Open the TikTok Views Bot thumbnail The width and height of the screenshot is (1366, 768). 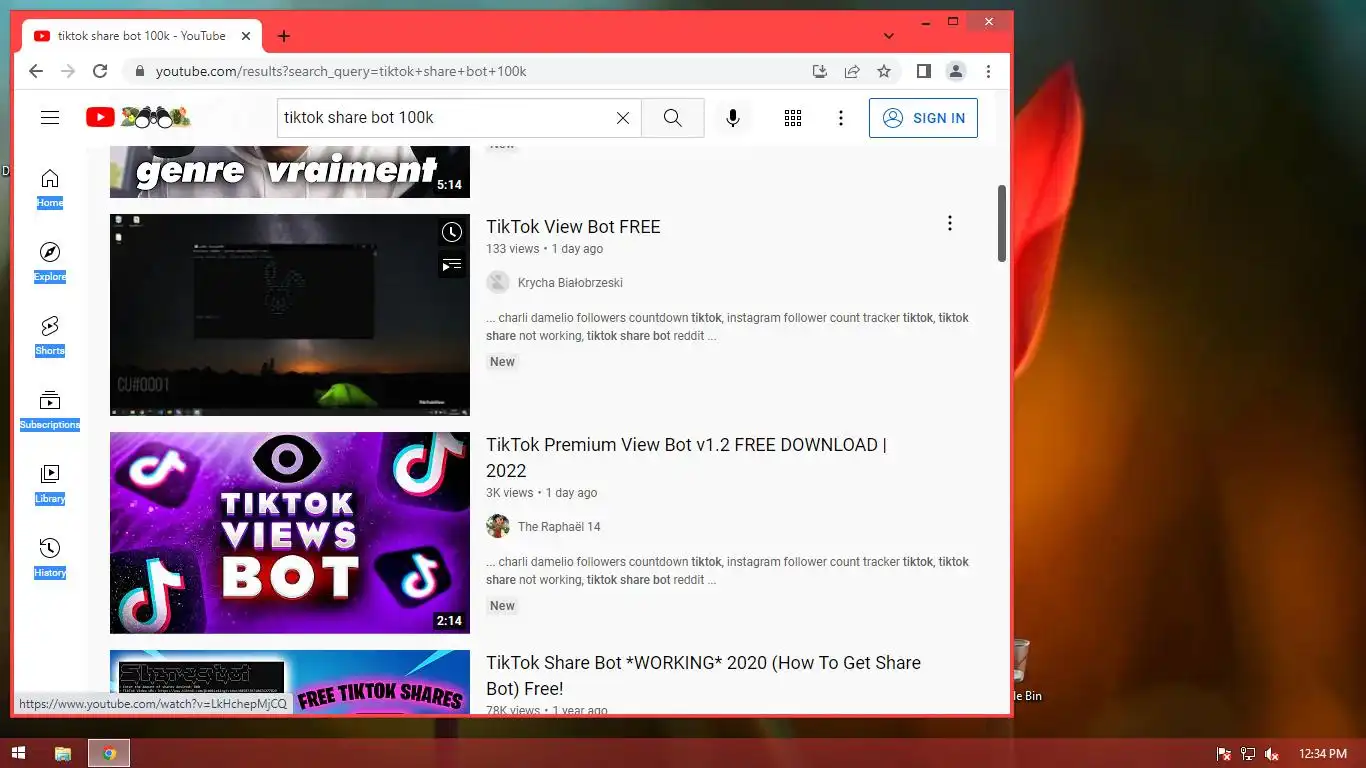point(290,533)
